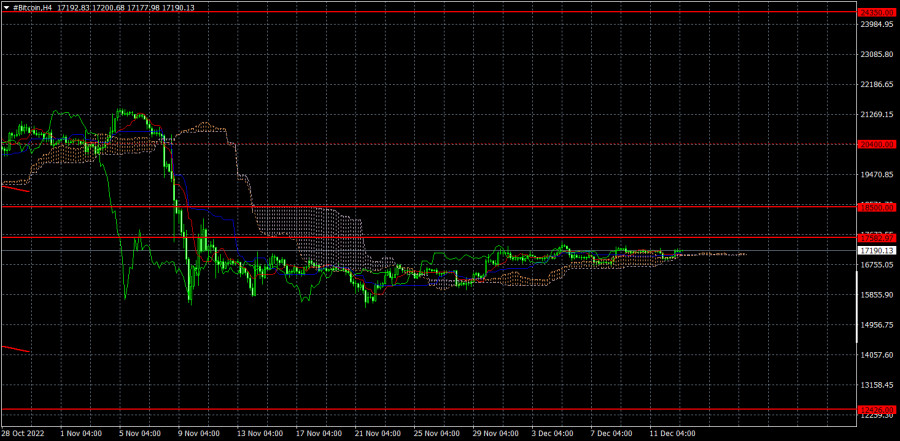Click the 21269.35 price axis value
The image size is (900, 441).
tap(877, 115)
